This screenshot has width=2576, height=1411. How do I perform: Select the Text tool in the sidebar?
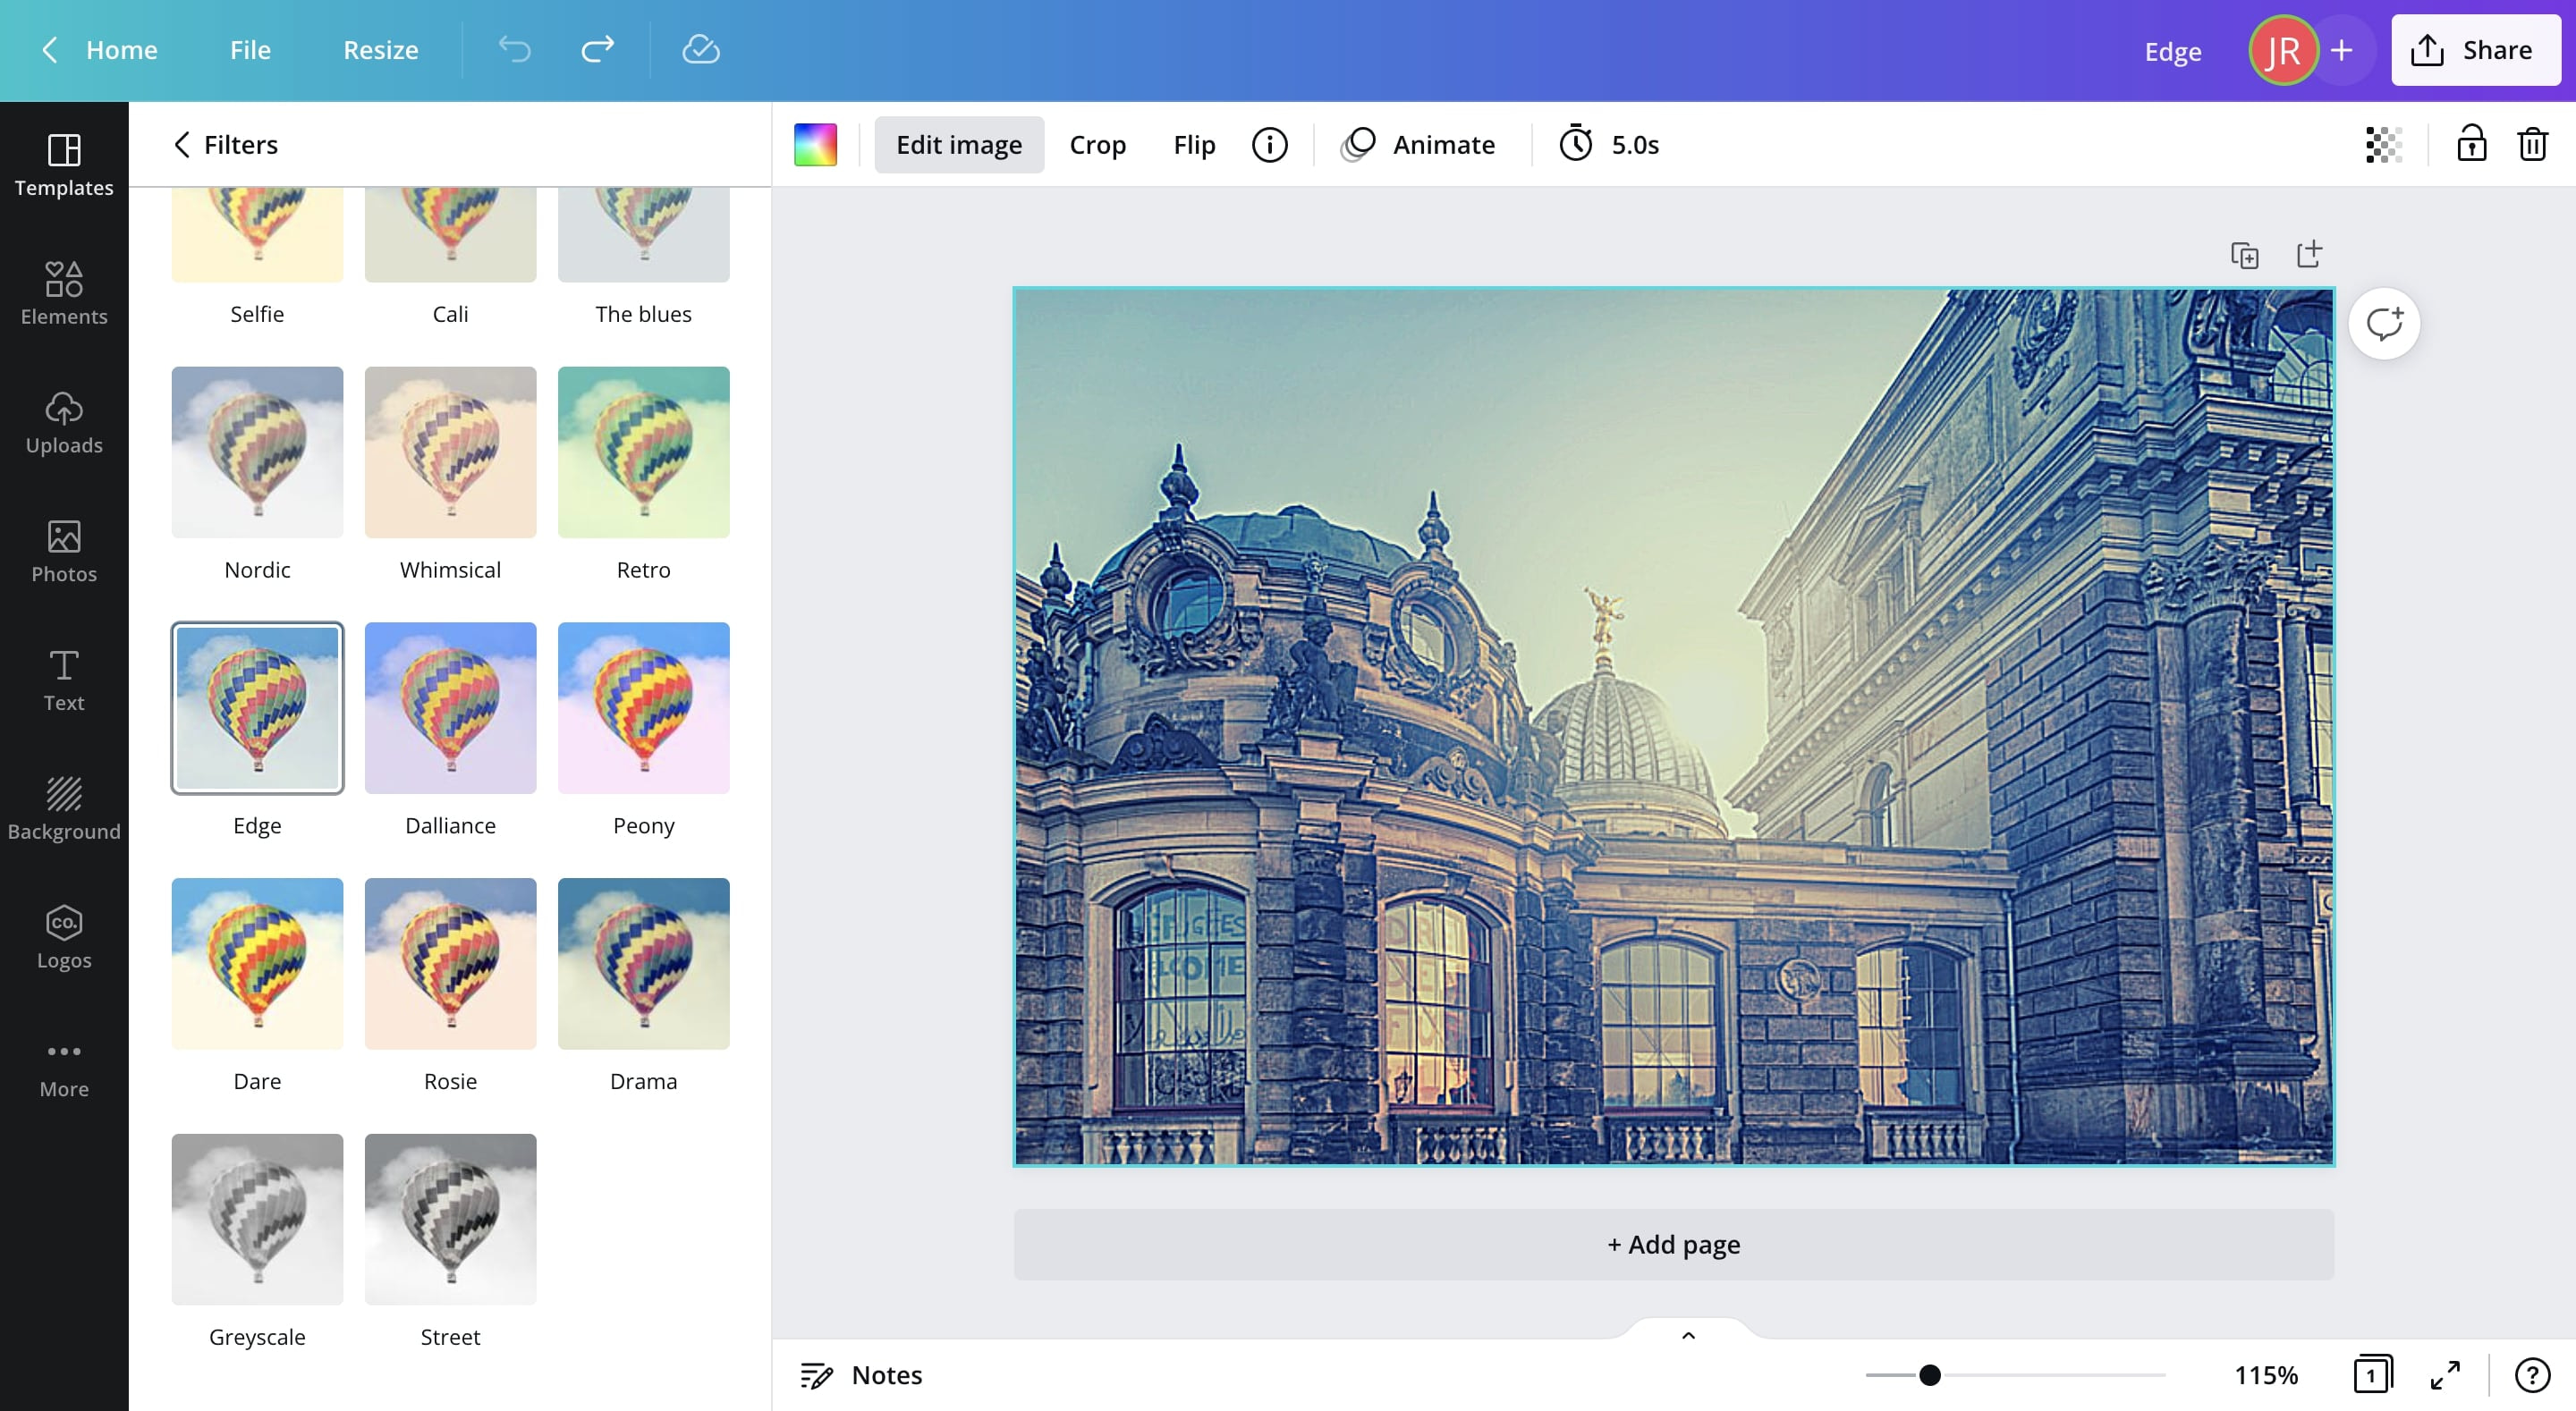coord(63,680)
